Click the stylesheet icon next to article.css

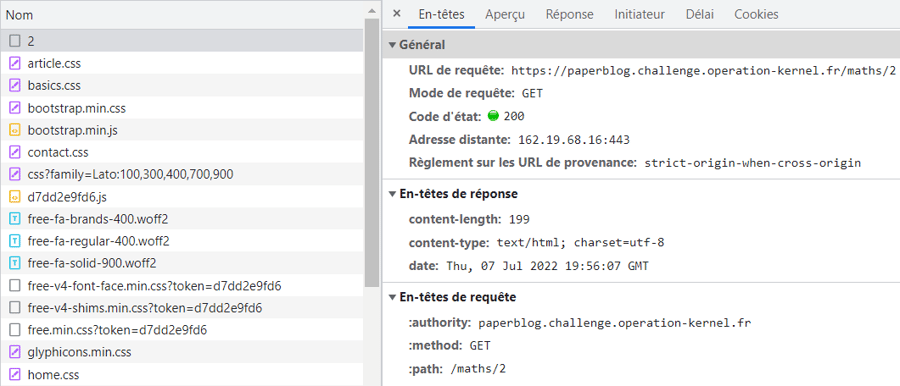click(15, 63)
